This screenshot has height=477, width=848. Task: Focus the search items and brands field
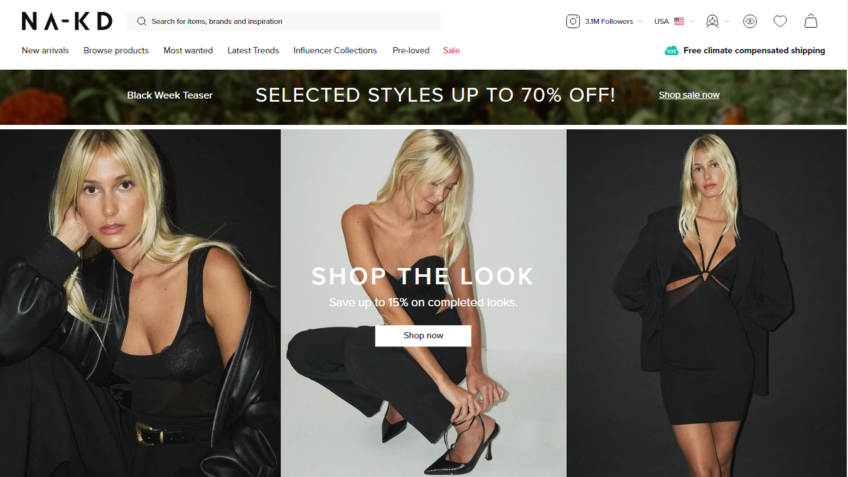click(283, 21)
